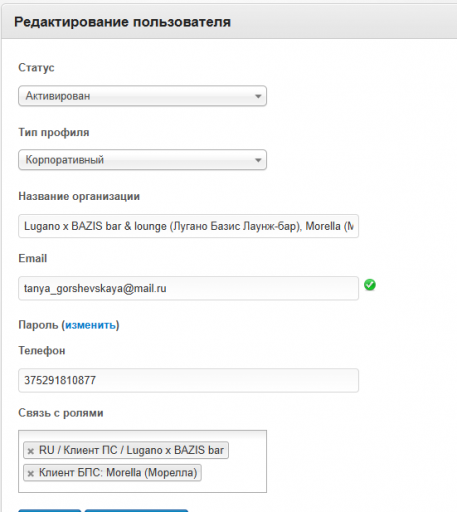Remove the Клиент БПС: Morella role tag
This screenshot has height=512, width=457.
pos(31,473)
